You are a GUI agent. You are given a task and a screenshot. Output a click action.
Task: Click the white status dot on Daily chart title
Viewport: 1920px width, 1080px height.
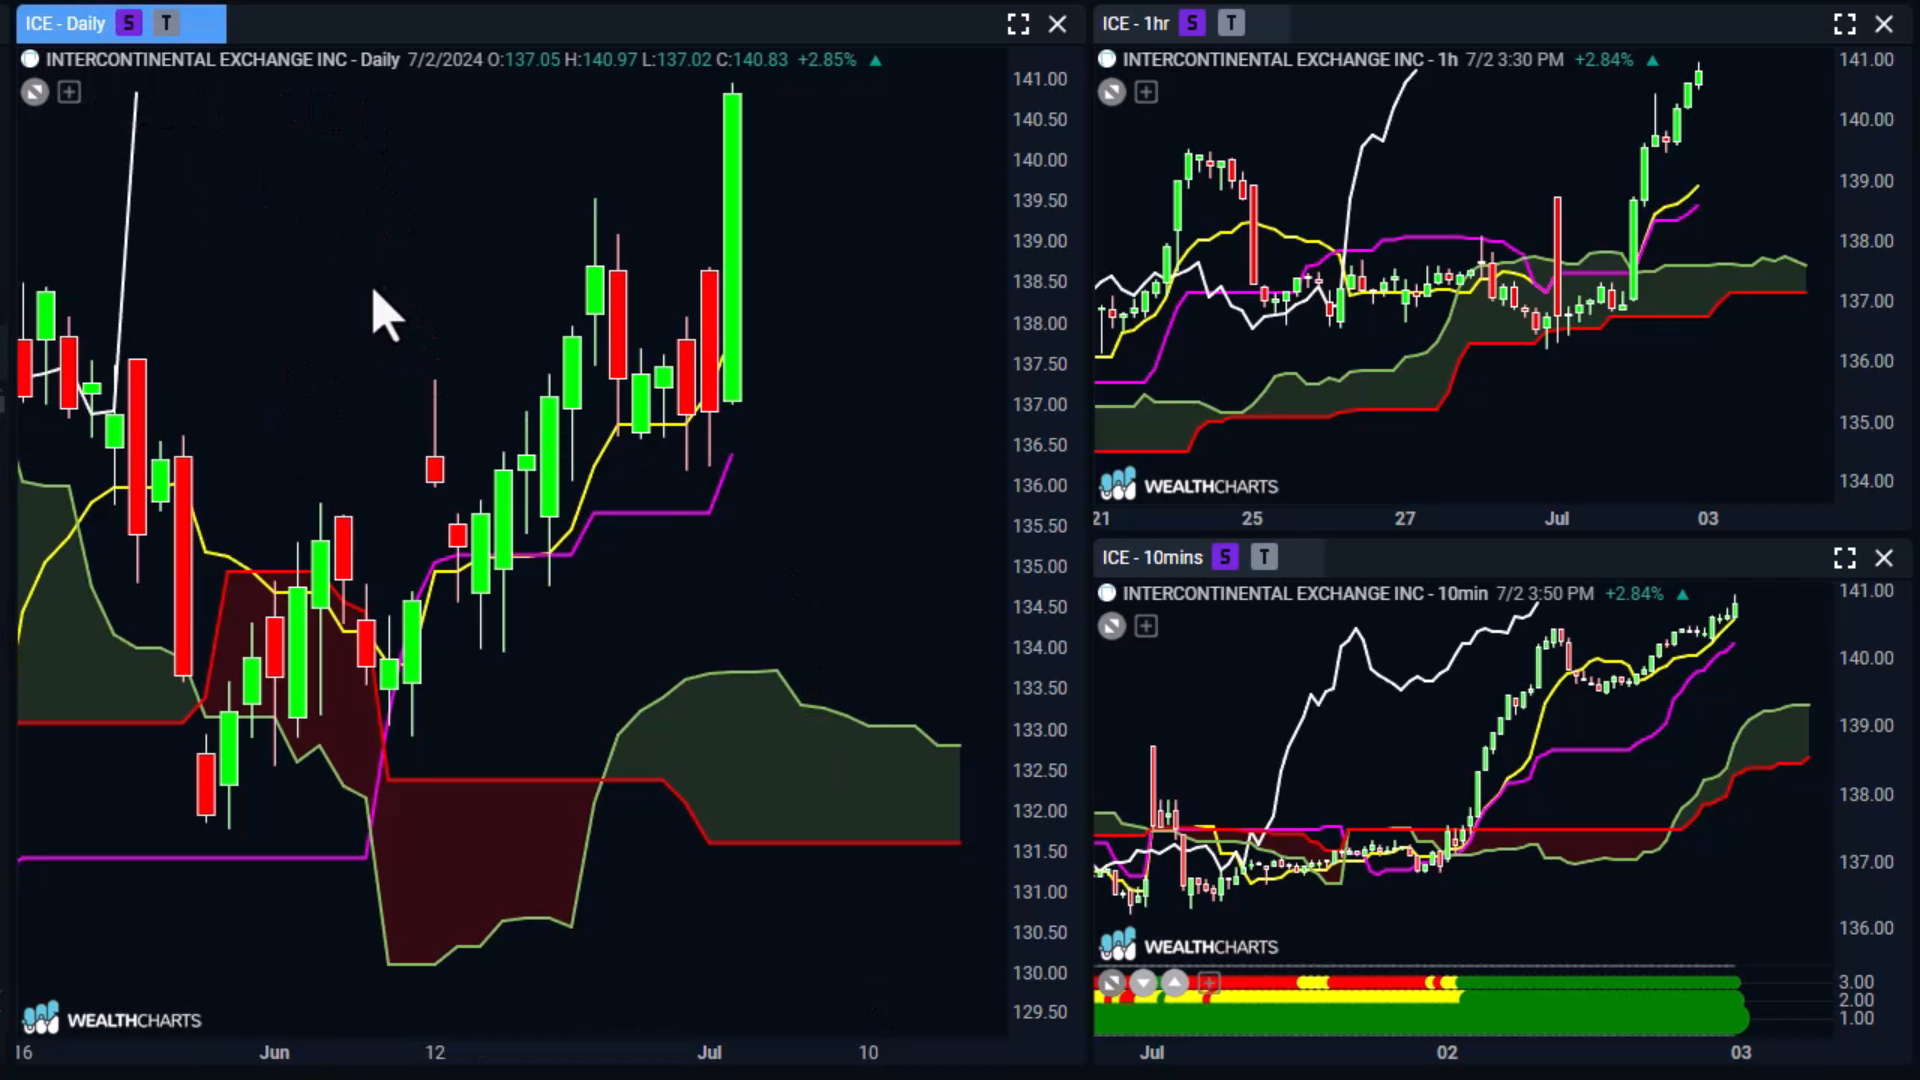pos(30,59)
